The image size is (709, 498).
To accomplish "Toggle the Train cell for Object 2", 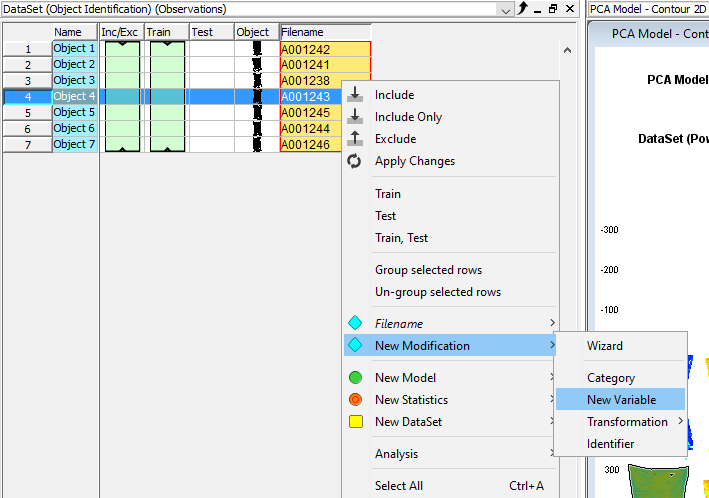I will click(x=167, y=65).
